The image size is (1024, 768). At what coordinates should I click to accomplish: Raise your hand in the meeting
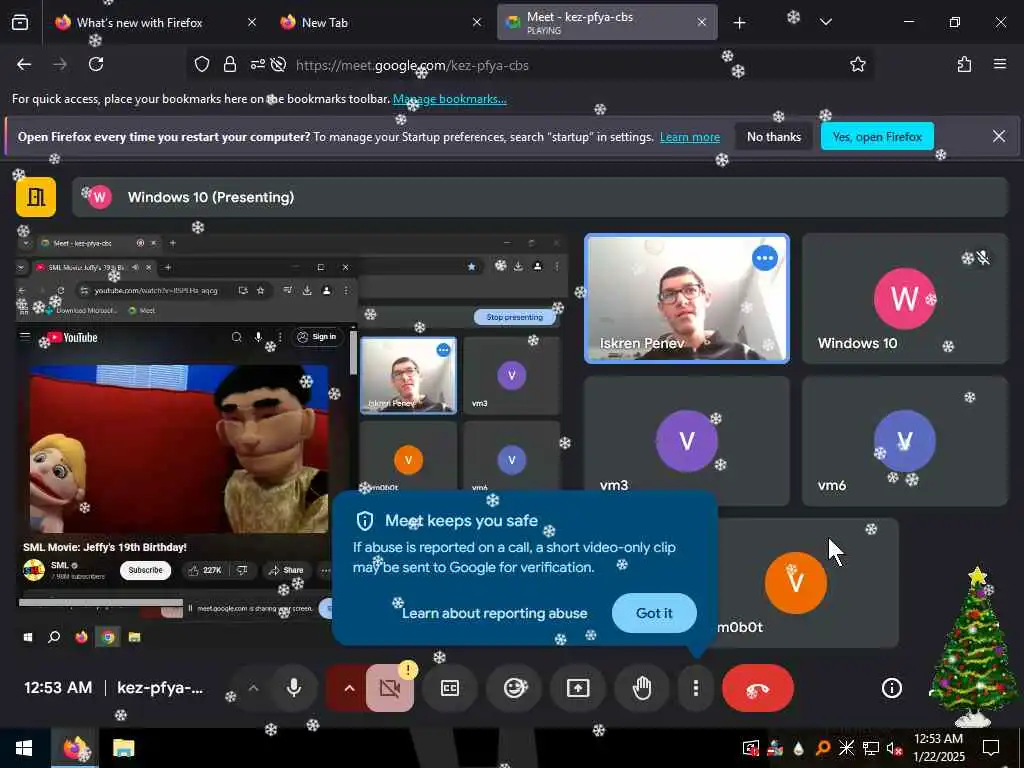click(x=642, y=688)
